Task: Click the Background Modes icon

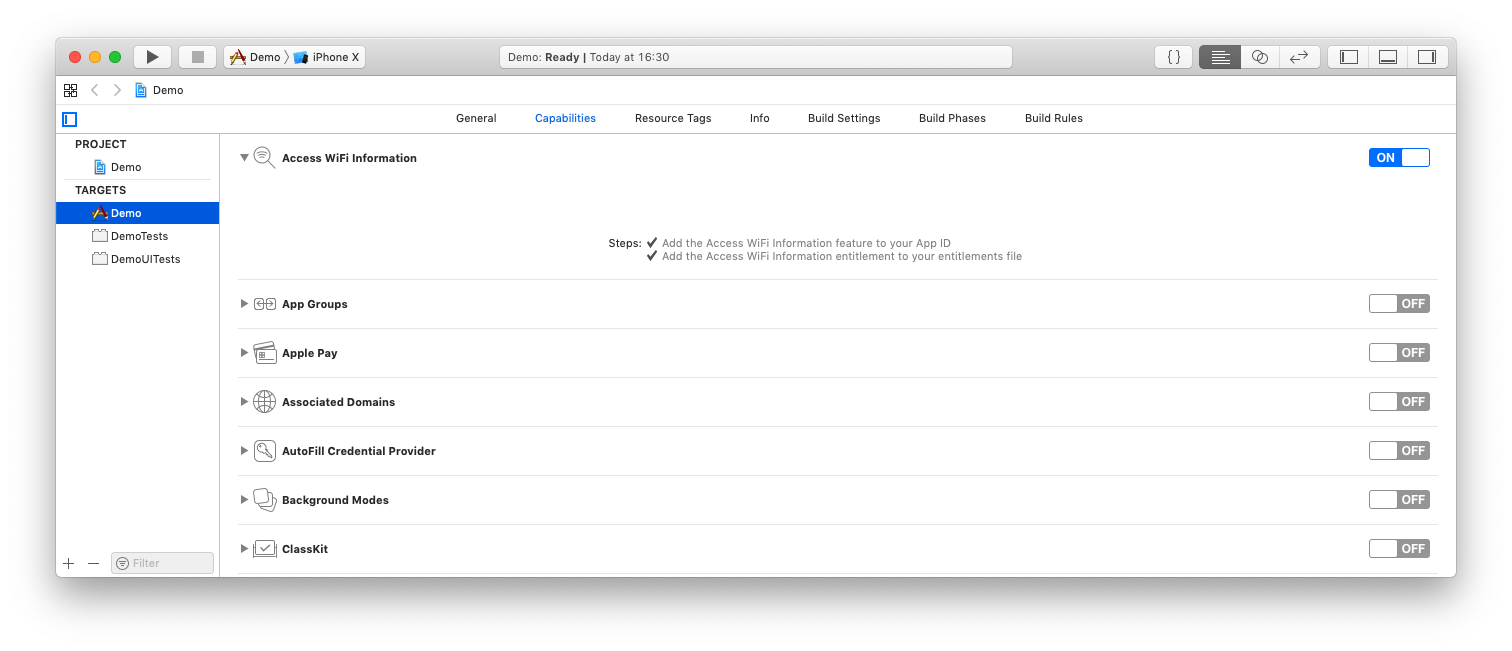Action: pyautogui.click(x=264, y=500)
